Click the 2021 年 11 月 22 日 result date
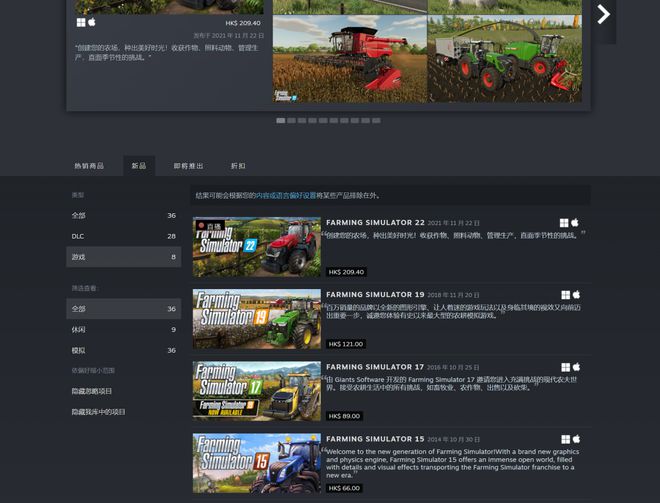660x503 pixels. (x=454, y=223)
